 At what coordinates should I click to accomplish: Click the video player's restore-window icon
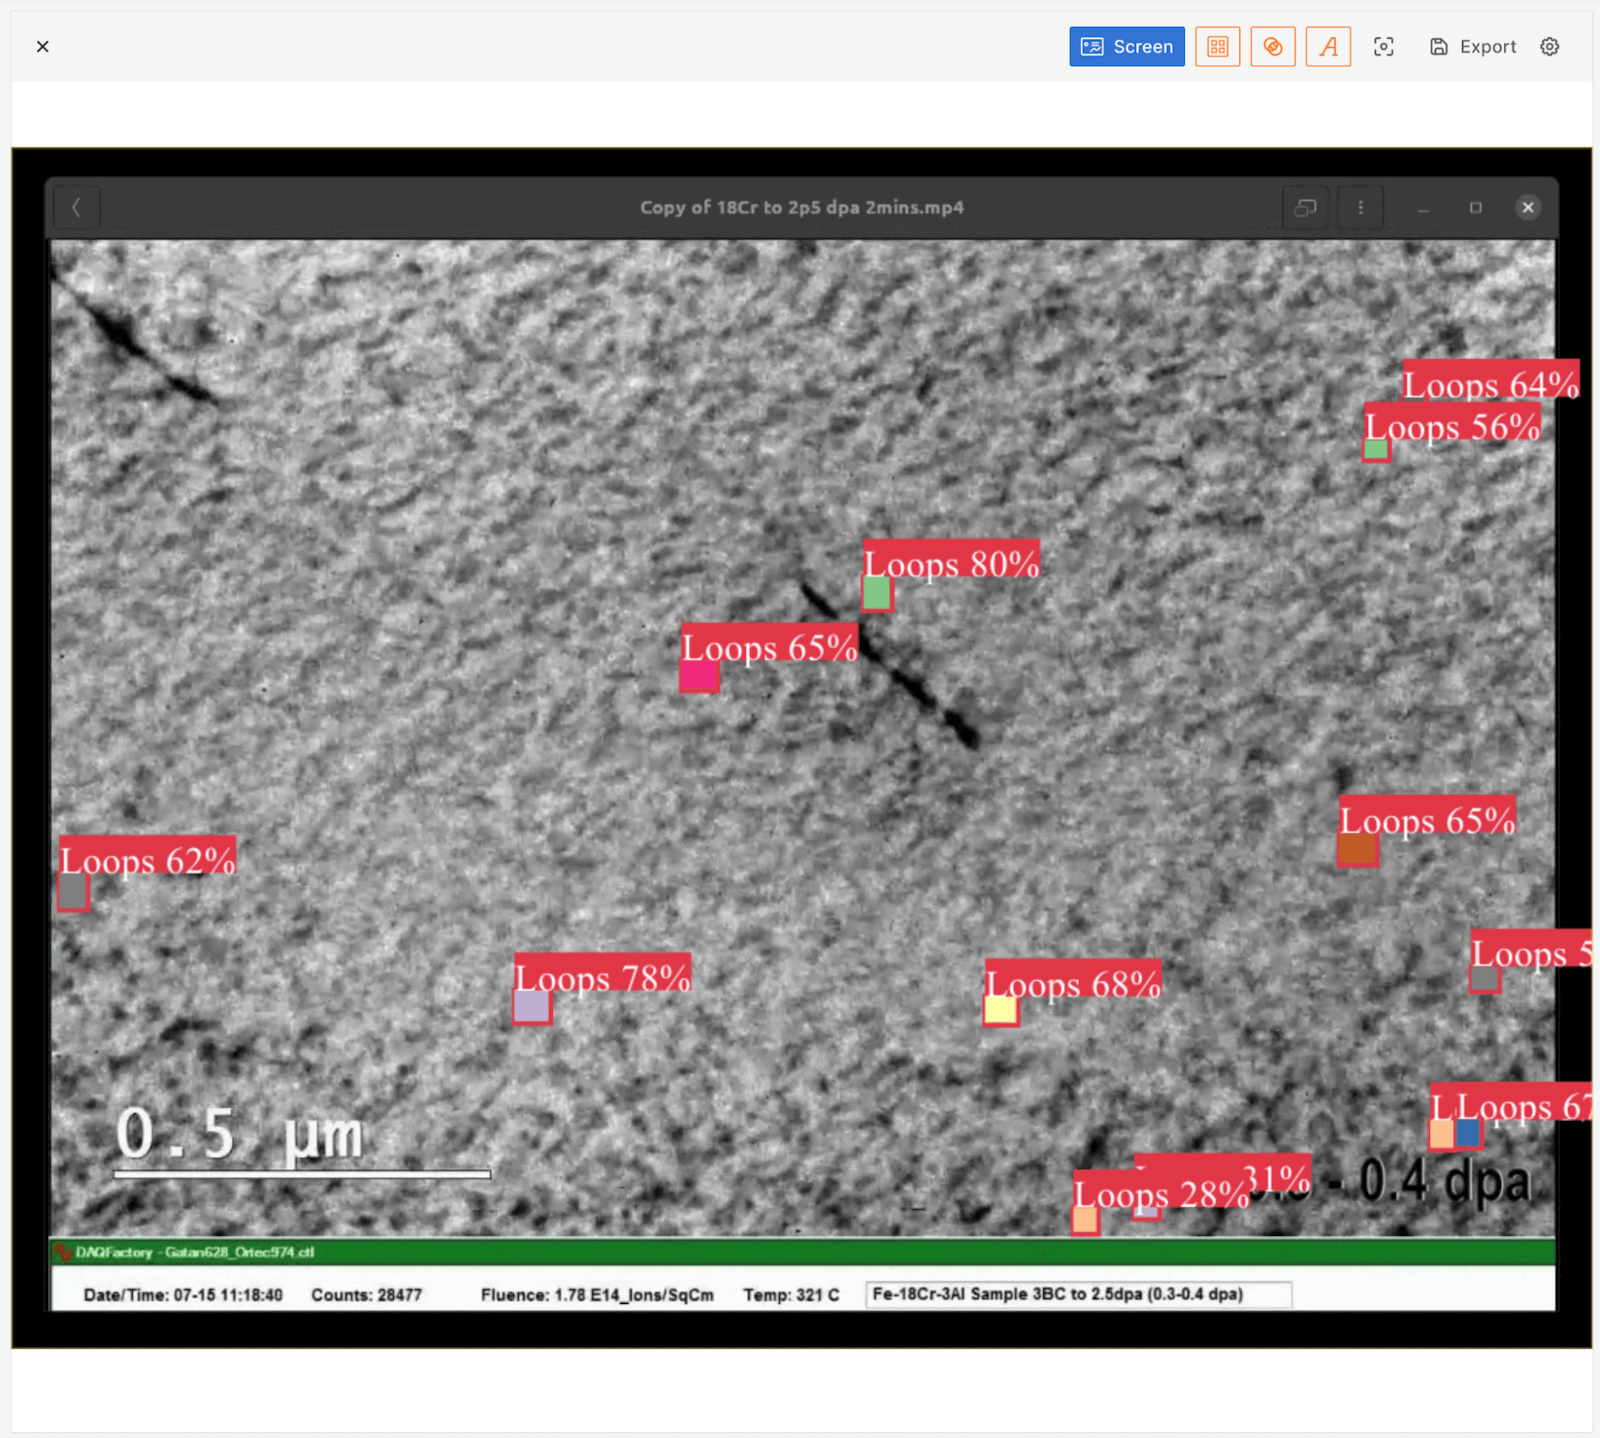[1305, 208]
